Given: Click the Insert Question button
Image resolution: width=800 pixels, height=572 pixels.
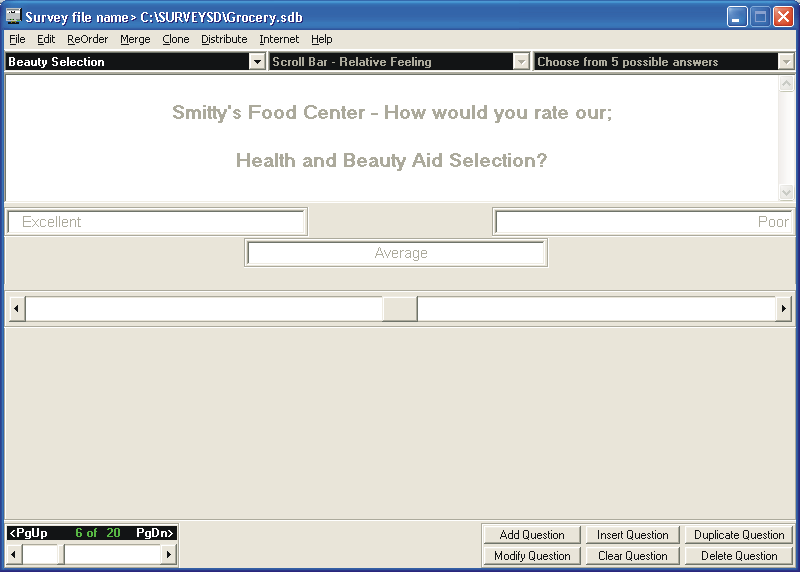Looking at the screenshot, I should click(x=632, y=535).
